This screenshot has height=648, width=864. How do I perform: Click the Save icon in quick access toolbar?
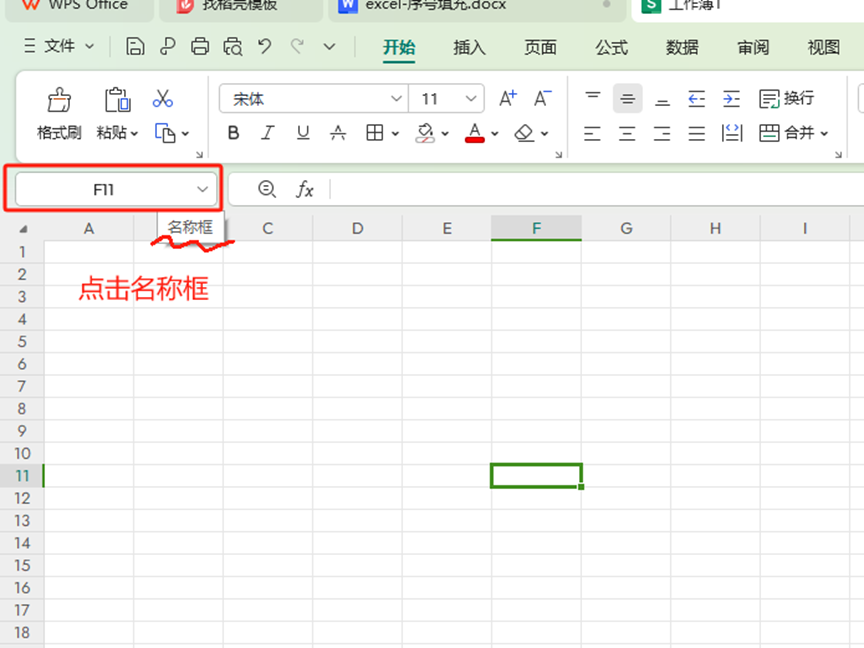click(135, 46)
